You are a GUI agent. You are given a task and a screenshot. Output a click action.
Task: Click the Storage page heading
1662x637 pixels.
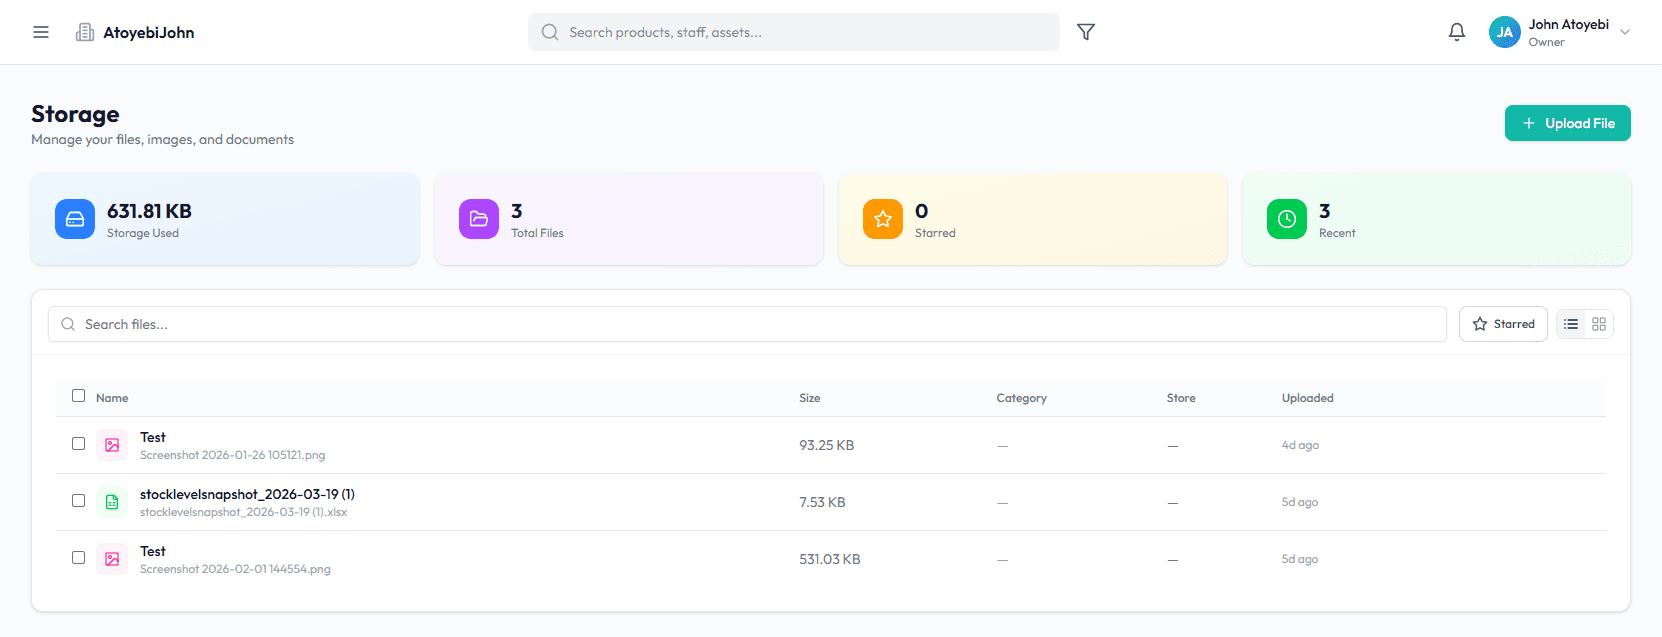(x=75, y=114)
